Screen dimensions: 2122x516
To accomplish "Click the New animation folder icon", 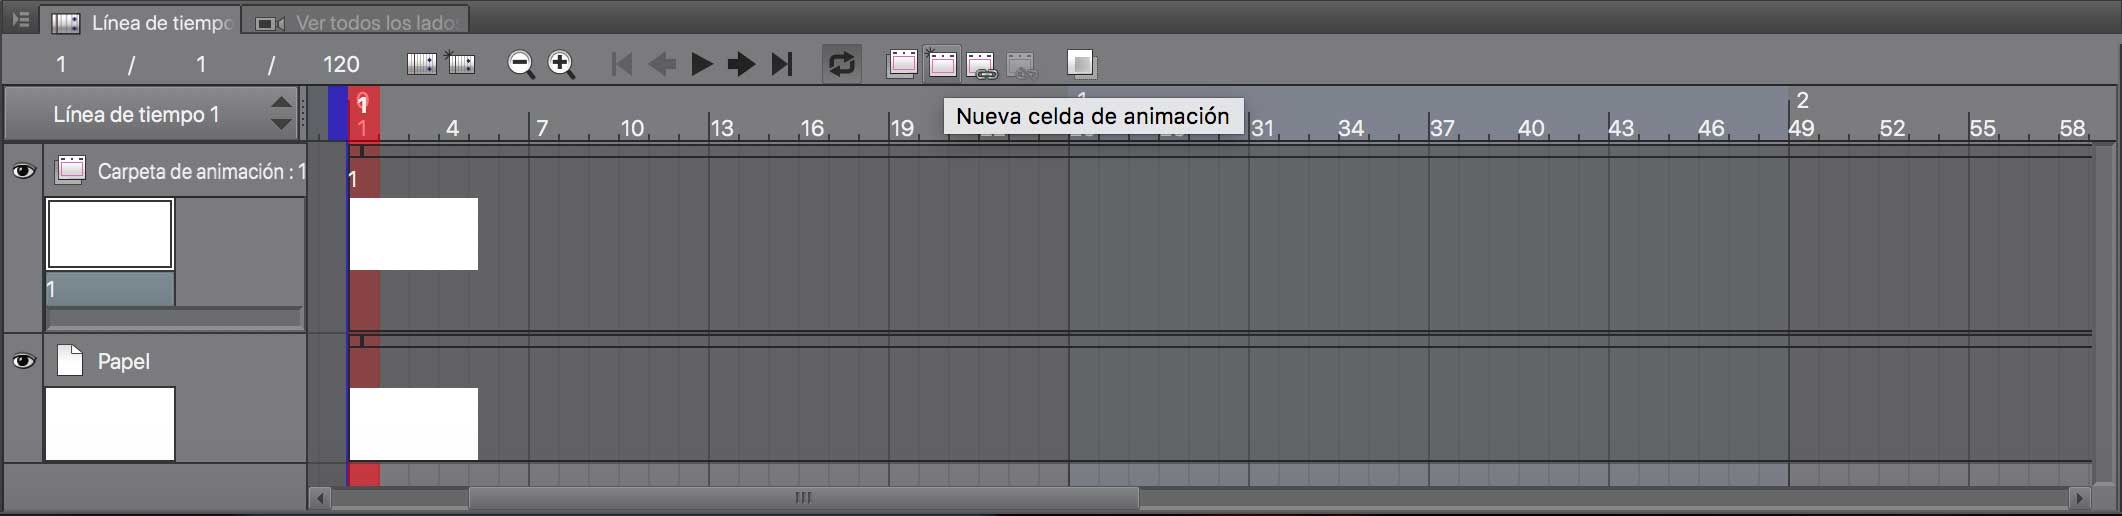I will 902,64.
